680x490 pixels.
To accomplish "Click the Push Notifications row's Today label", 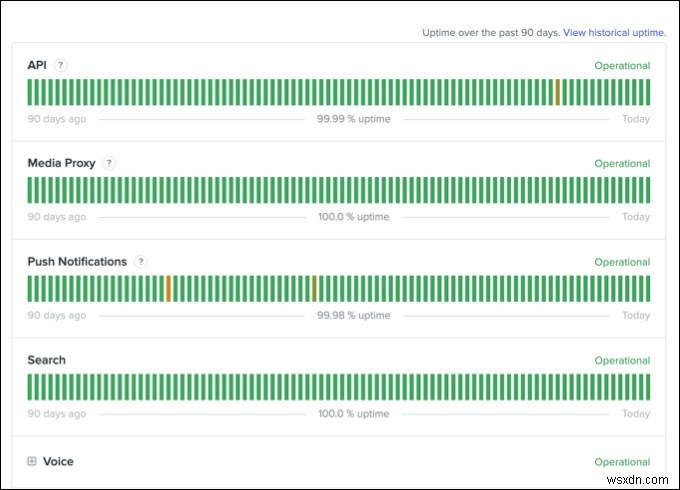I will 636,315.
